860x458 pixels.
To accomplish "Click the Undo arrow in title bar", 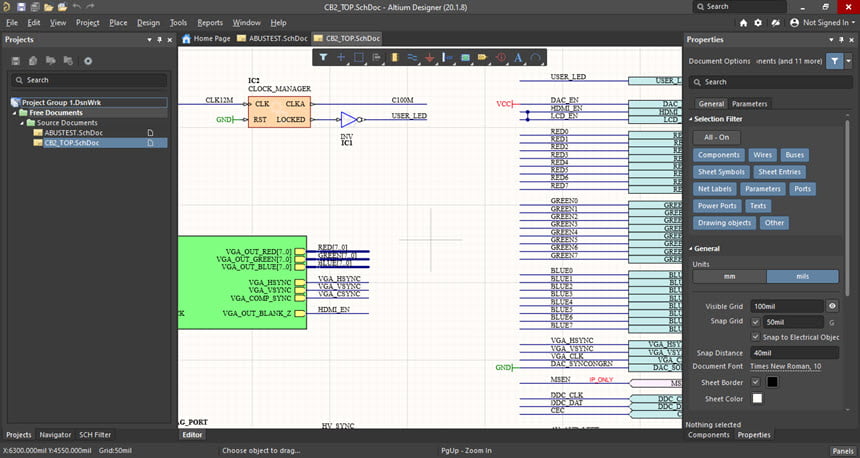I will 76,7.
